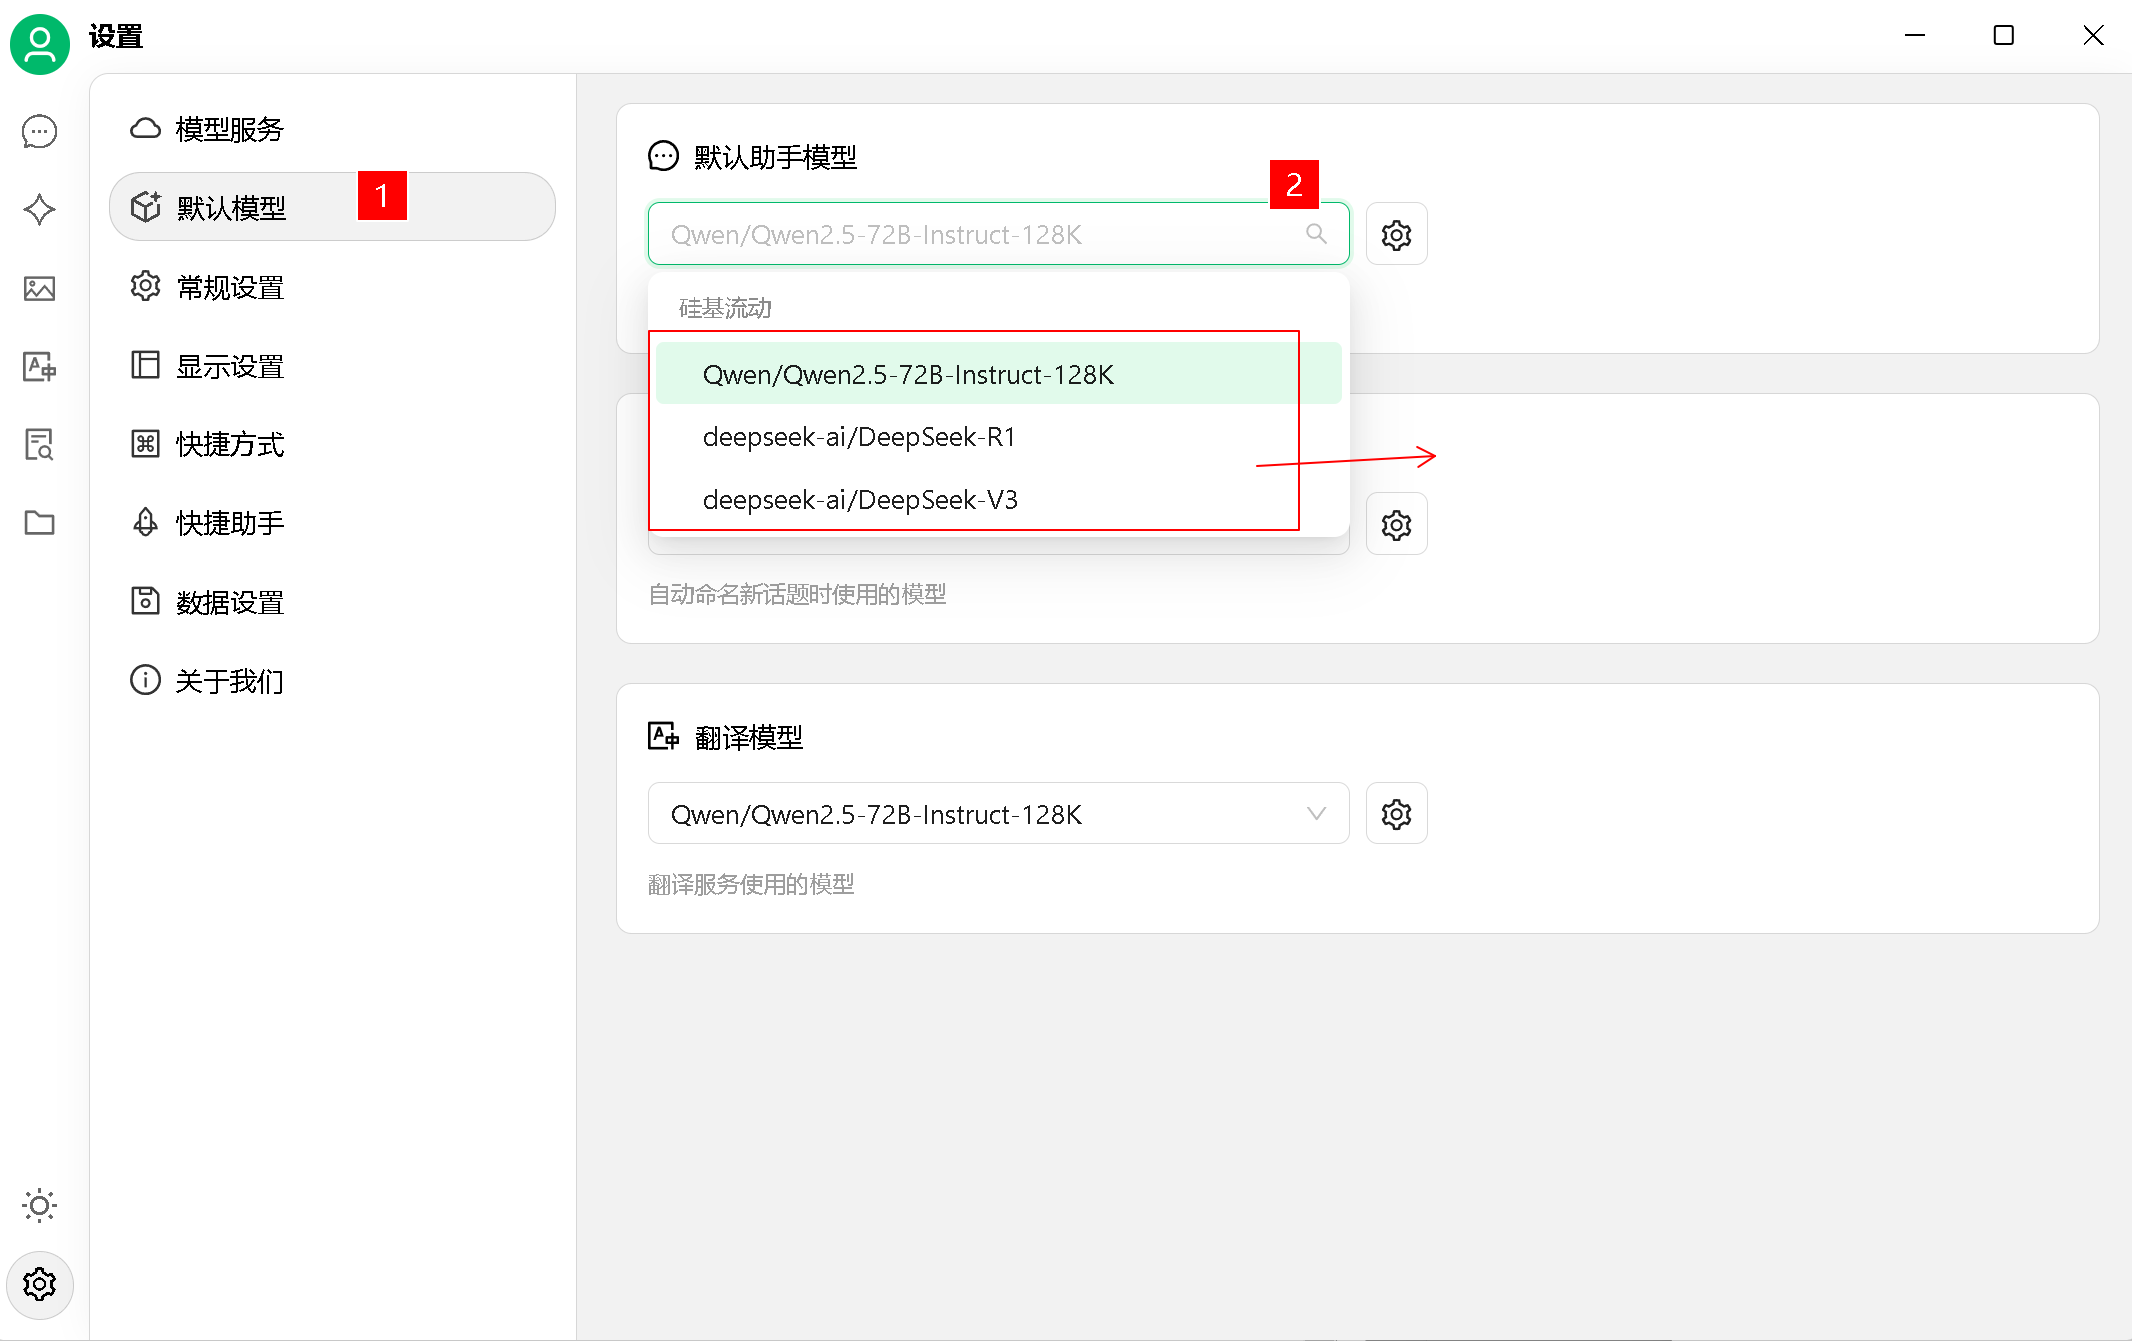Open 常规设置 settings menu
The image size is (2132, 1341).
[230, 288]
